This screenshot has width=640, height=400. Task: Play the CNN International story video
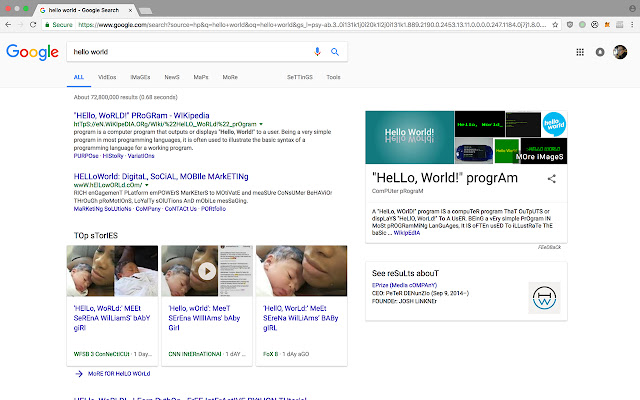point(207,271)
